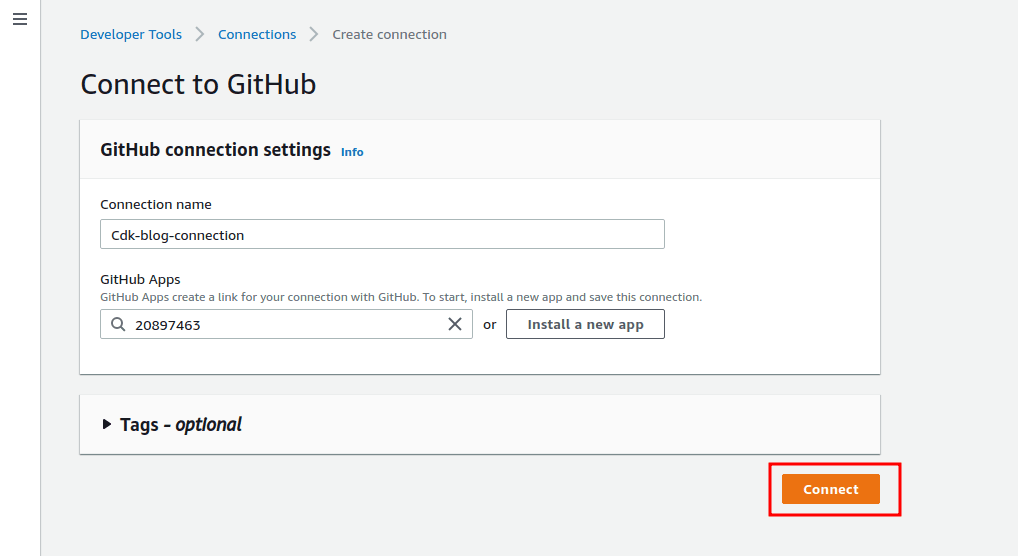Click the GitHub connection settings heading
Image resolution: width=1018 pixels, height=556 pixels.
(x=216, y=150)
